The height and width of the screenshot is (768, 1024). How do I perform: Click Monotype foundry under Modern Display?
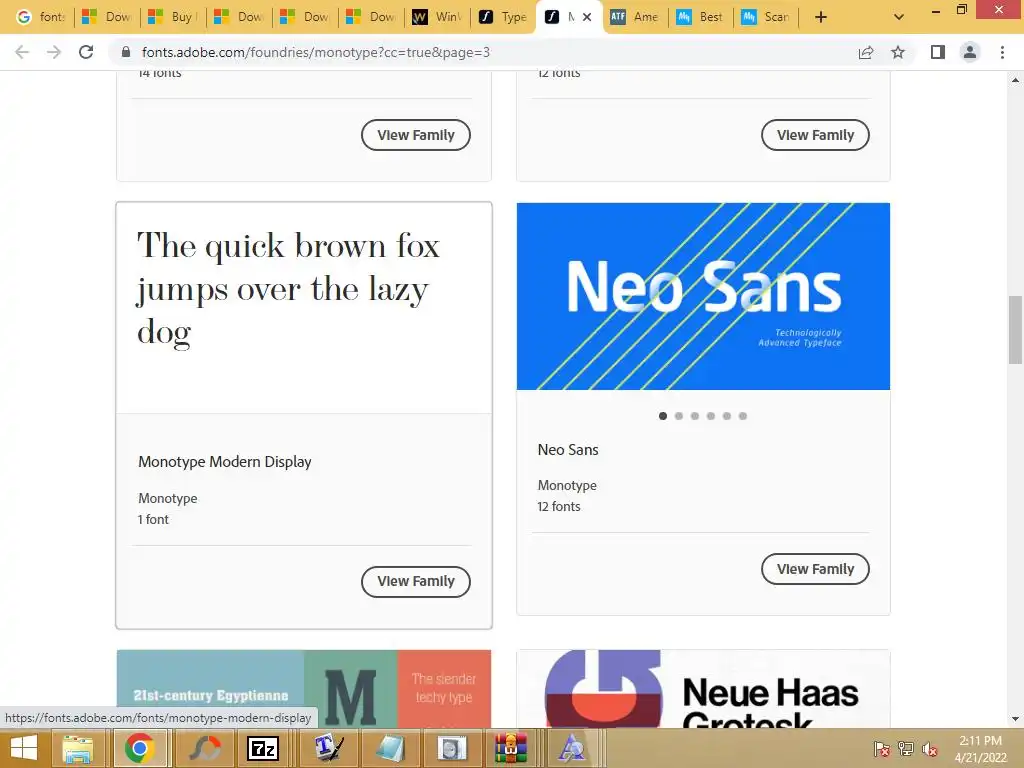coord(167,498)
